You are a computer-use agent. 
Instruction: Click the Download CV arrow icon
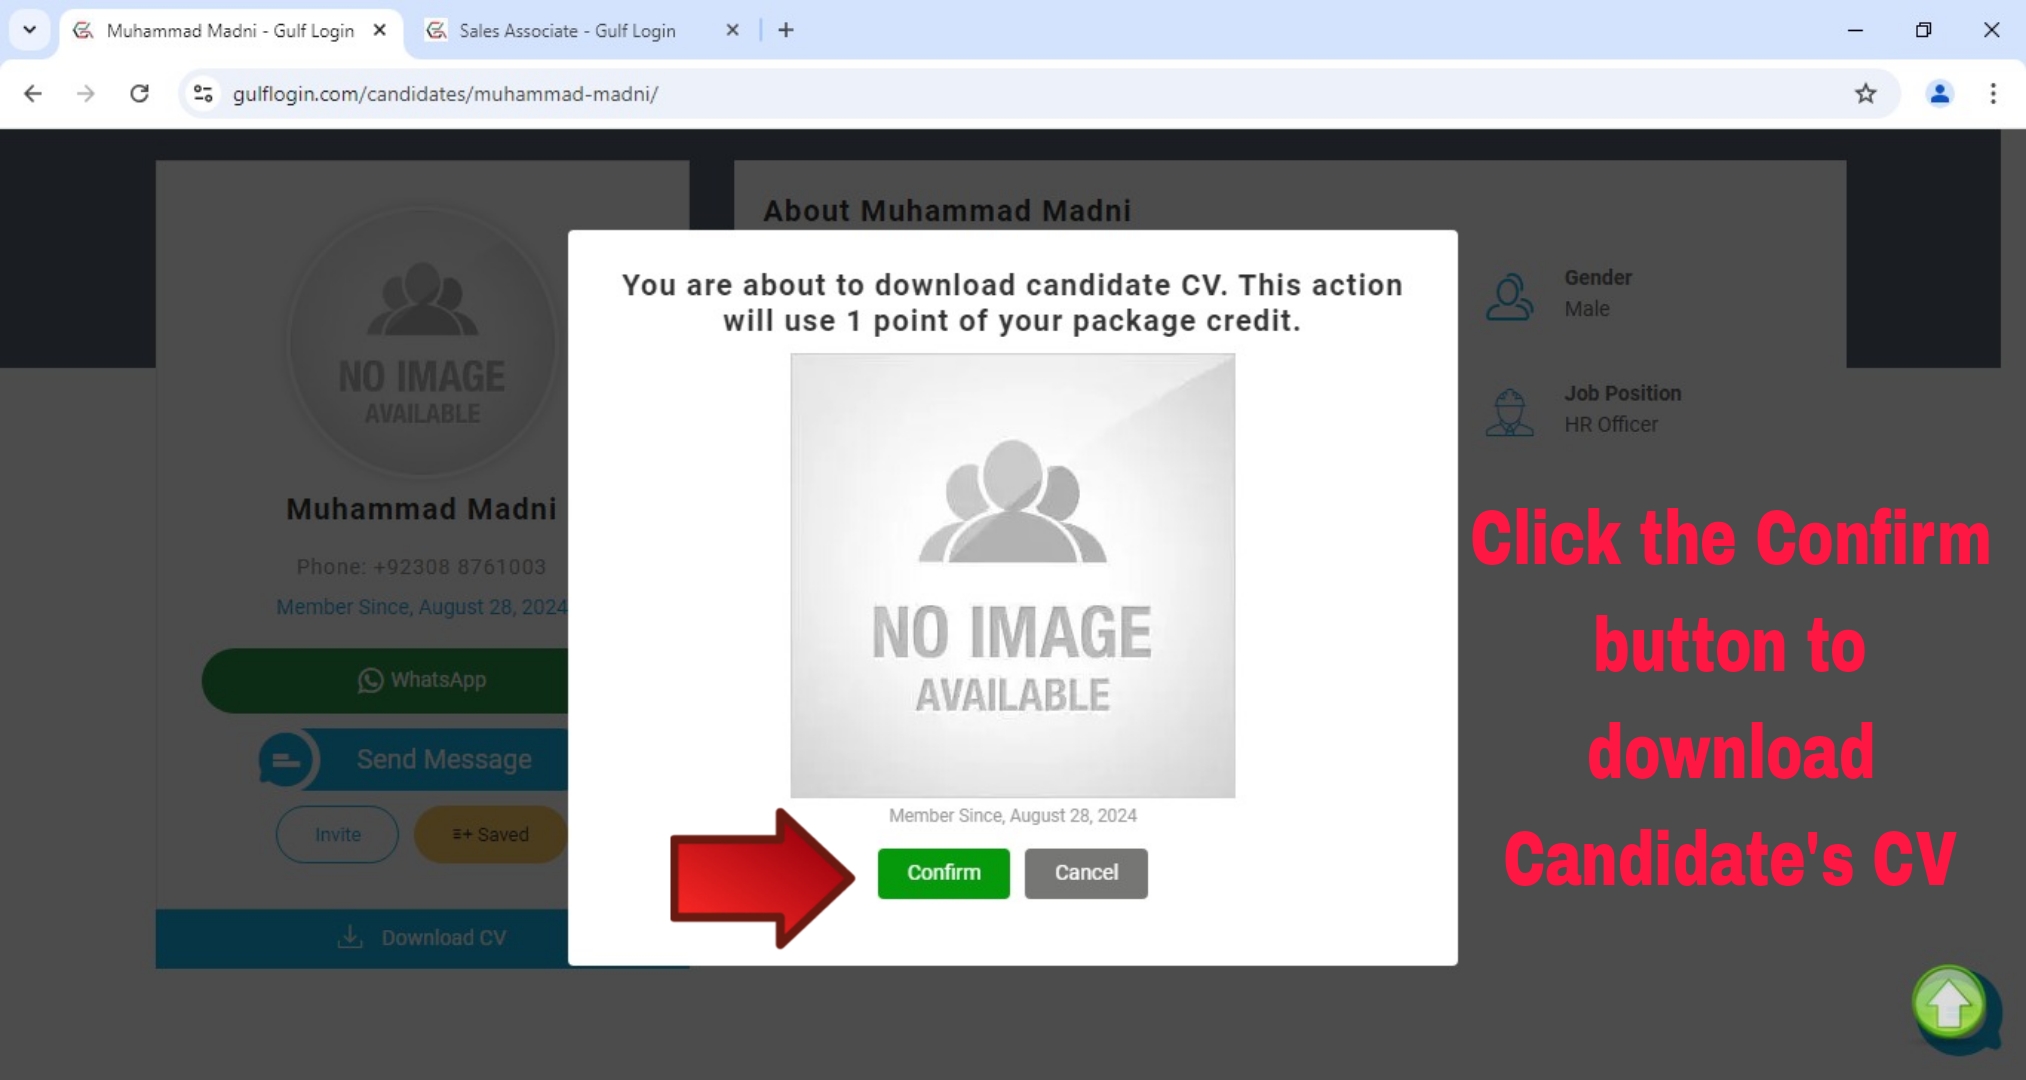click(349, 937)
